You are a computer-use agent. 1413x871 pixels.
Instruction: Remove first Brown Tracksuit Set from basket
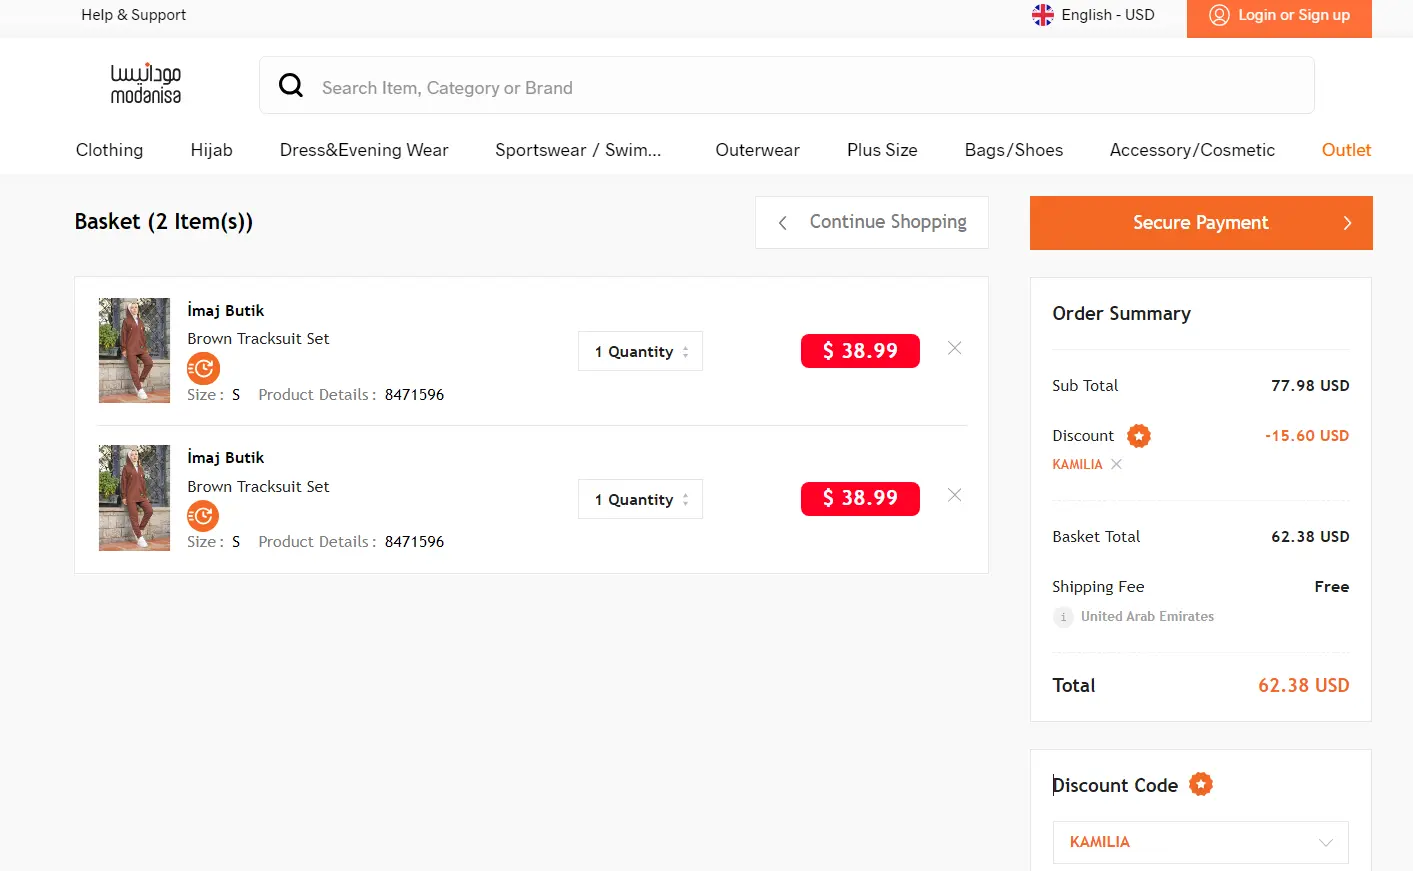[x=955, y=348]
